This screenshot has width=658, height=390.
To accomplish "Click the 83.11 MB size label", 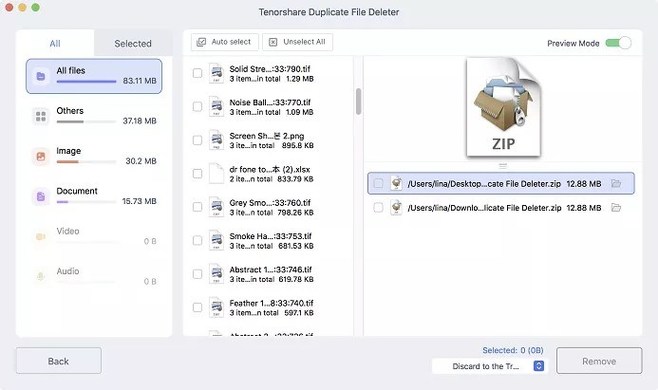I will pos(139,81).
